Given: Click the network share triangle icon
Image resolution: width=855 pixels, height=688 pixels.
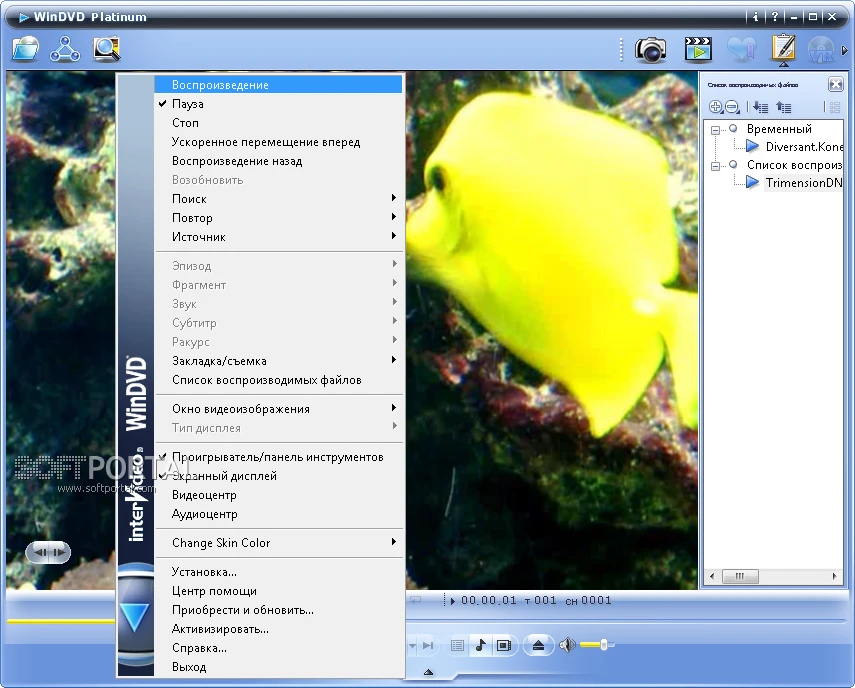Looking at the screenshot, I should click(x=65, y=49).
